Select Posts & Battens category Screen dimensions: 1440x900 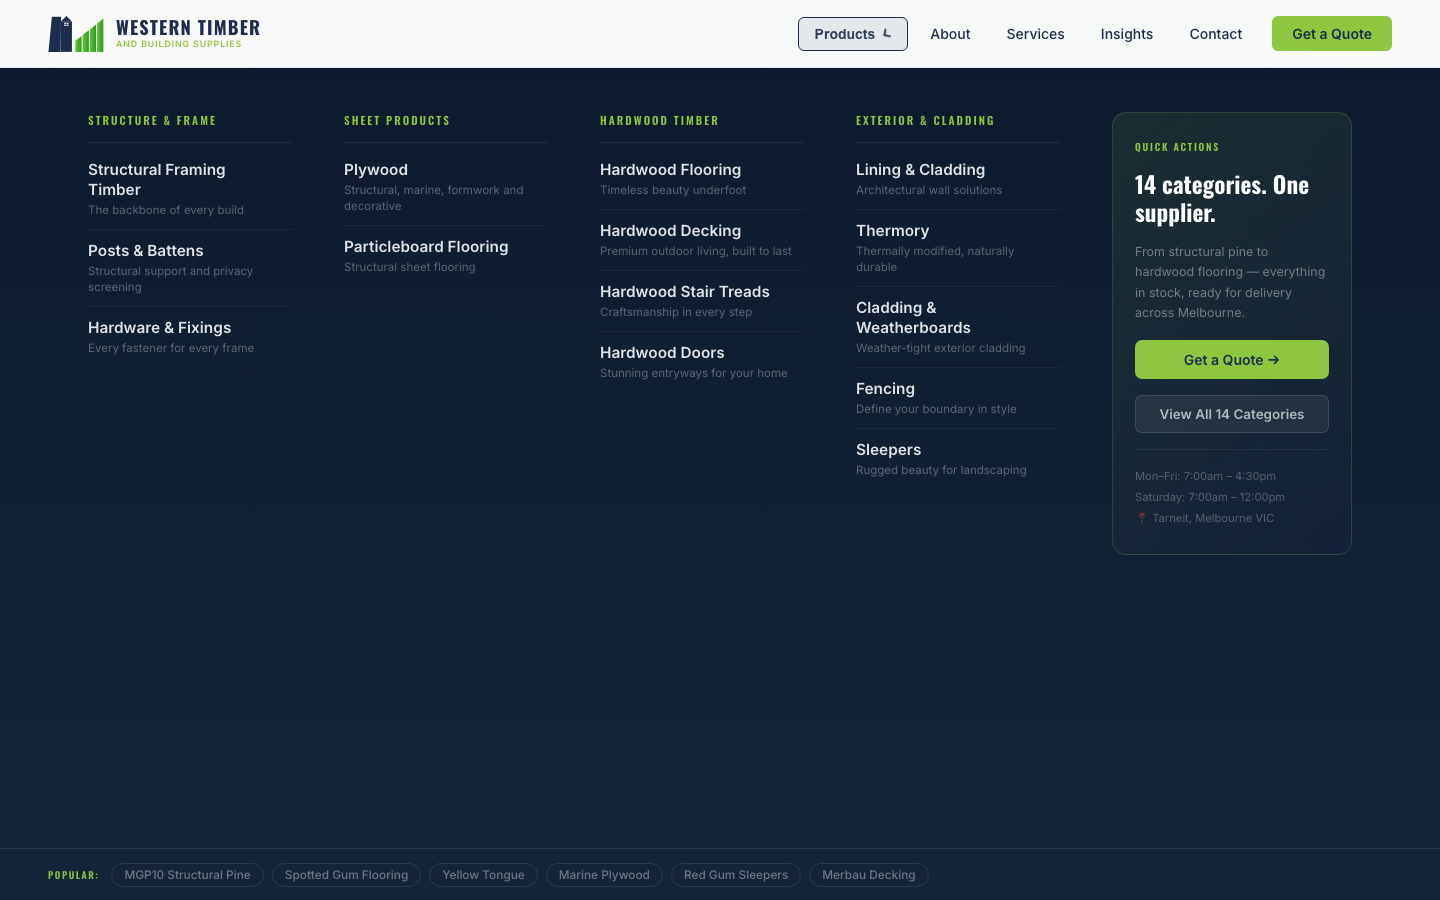[x=190, y=268]
